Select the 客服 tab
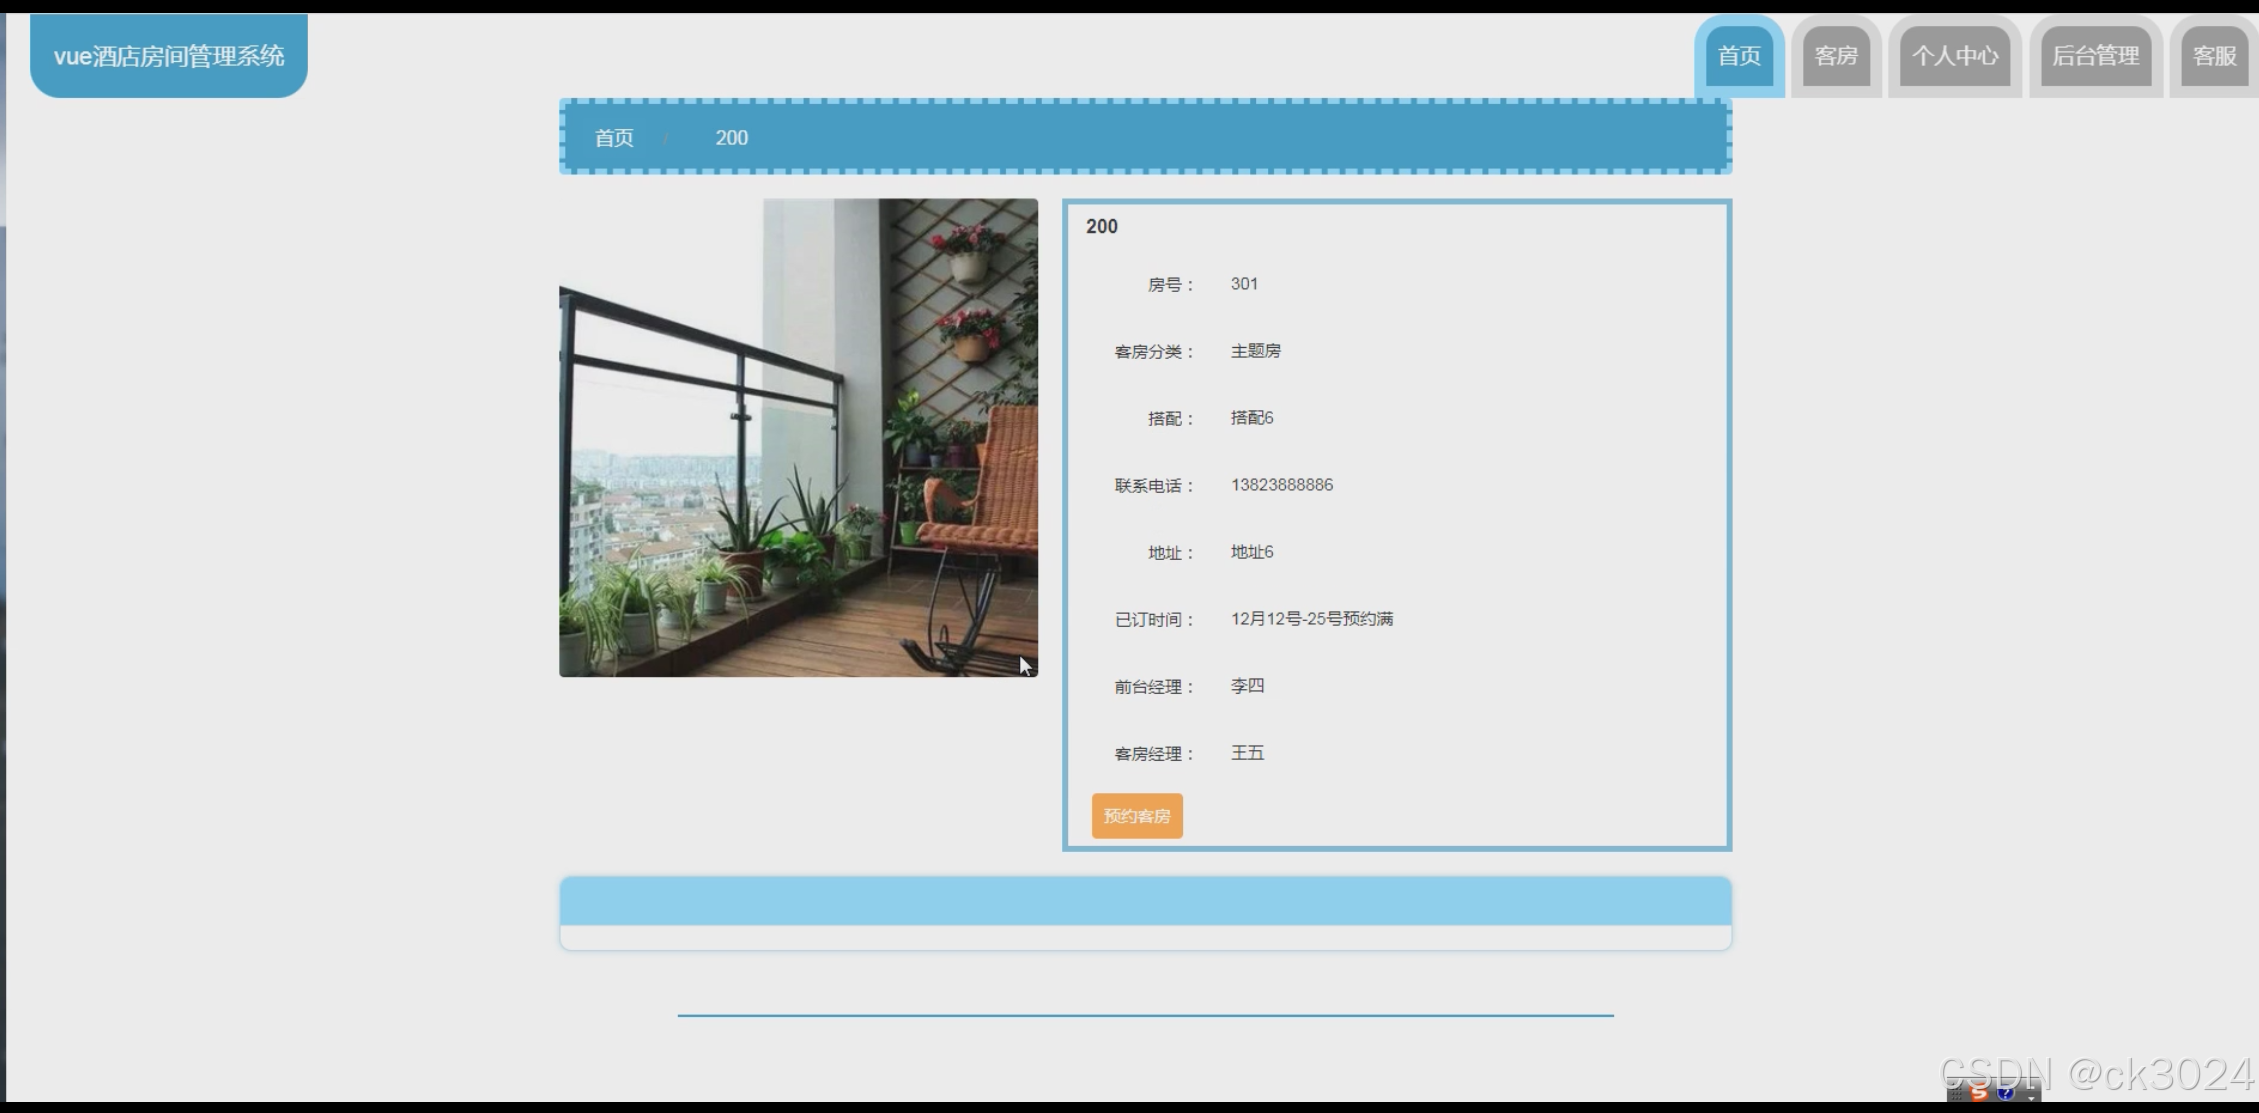 [2214, 56]
